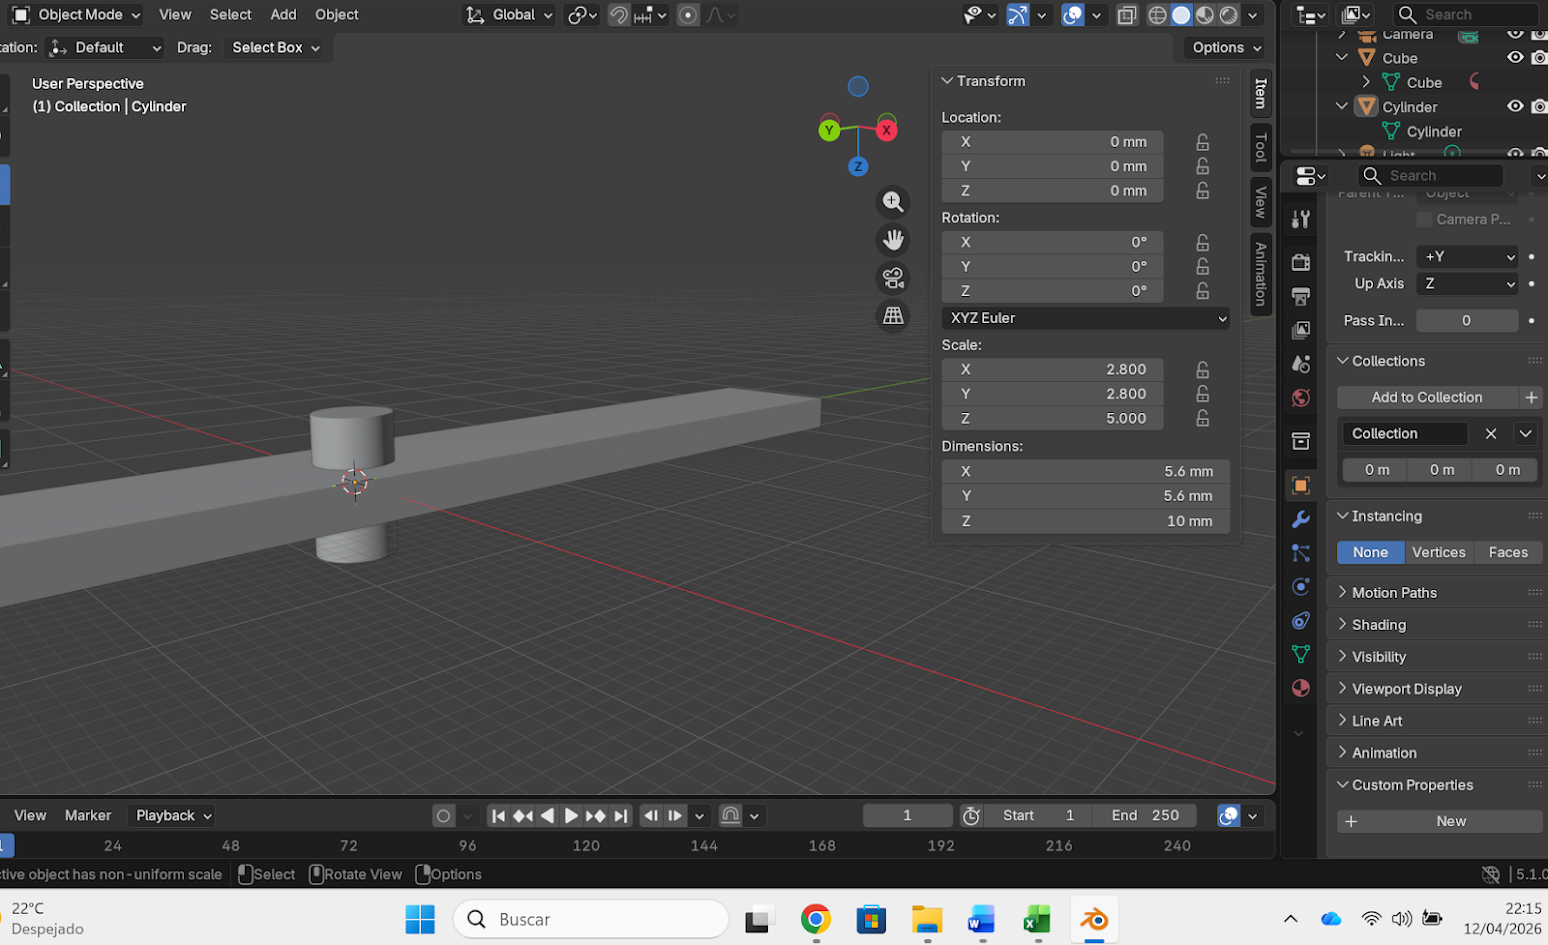Image resolution: width=1548 pixels, height=945 pixels.
Task: Lock the Location X value
Action: pyautogui.click(x=1202, y=142)
